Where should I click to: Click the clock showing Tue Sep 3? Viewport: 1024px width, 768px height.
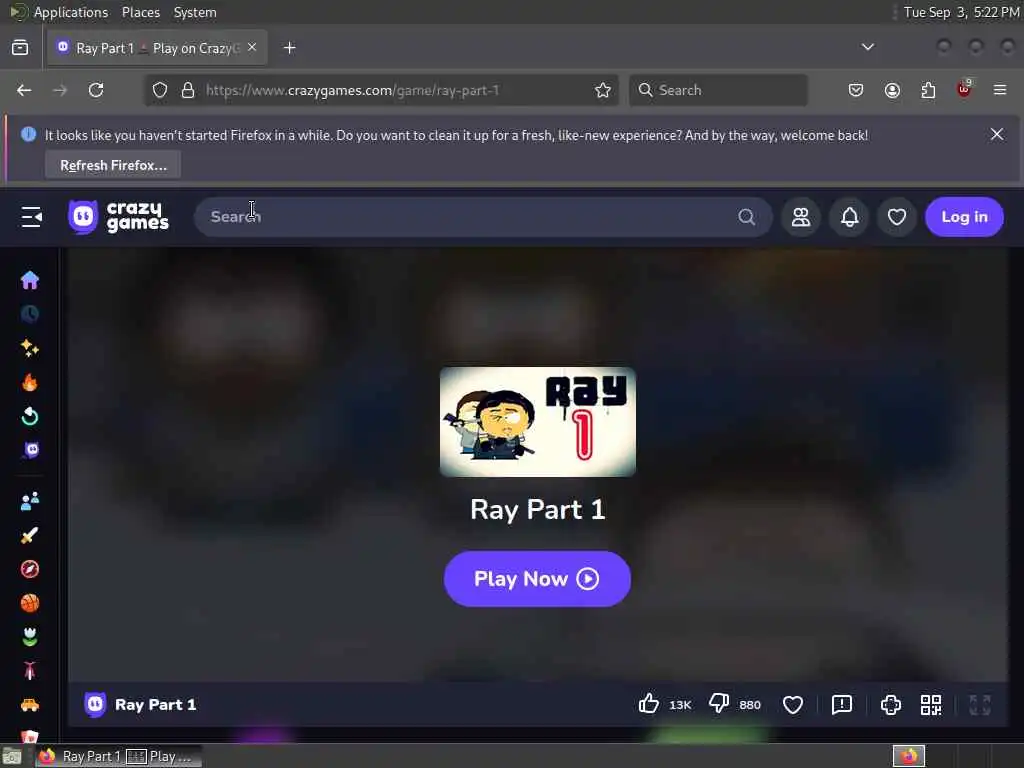pos(961,12)
